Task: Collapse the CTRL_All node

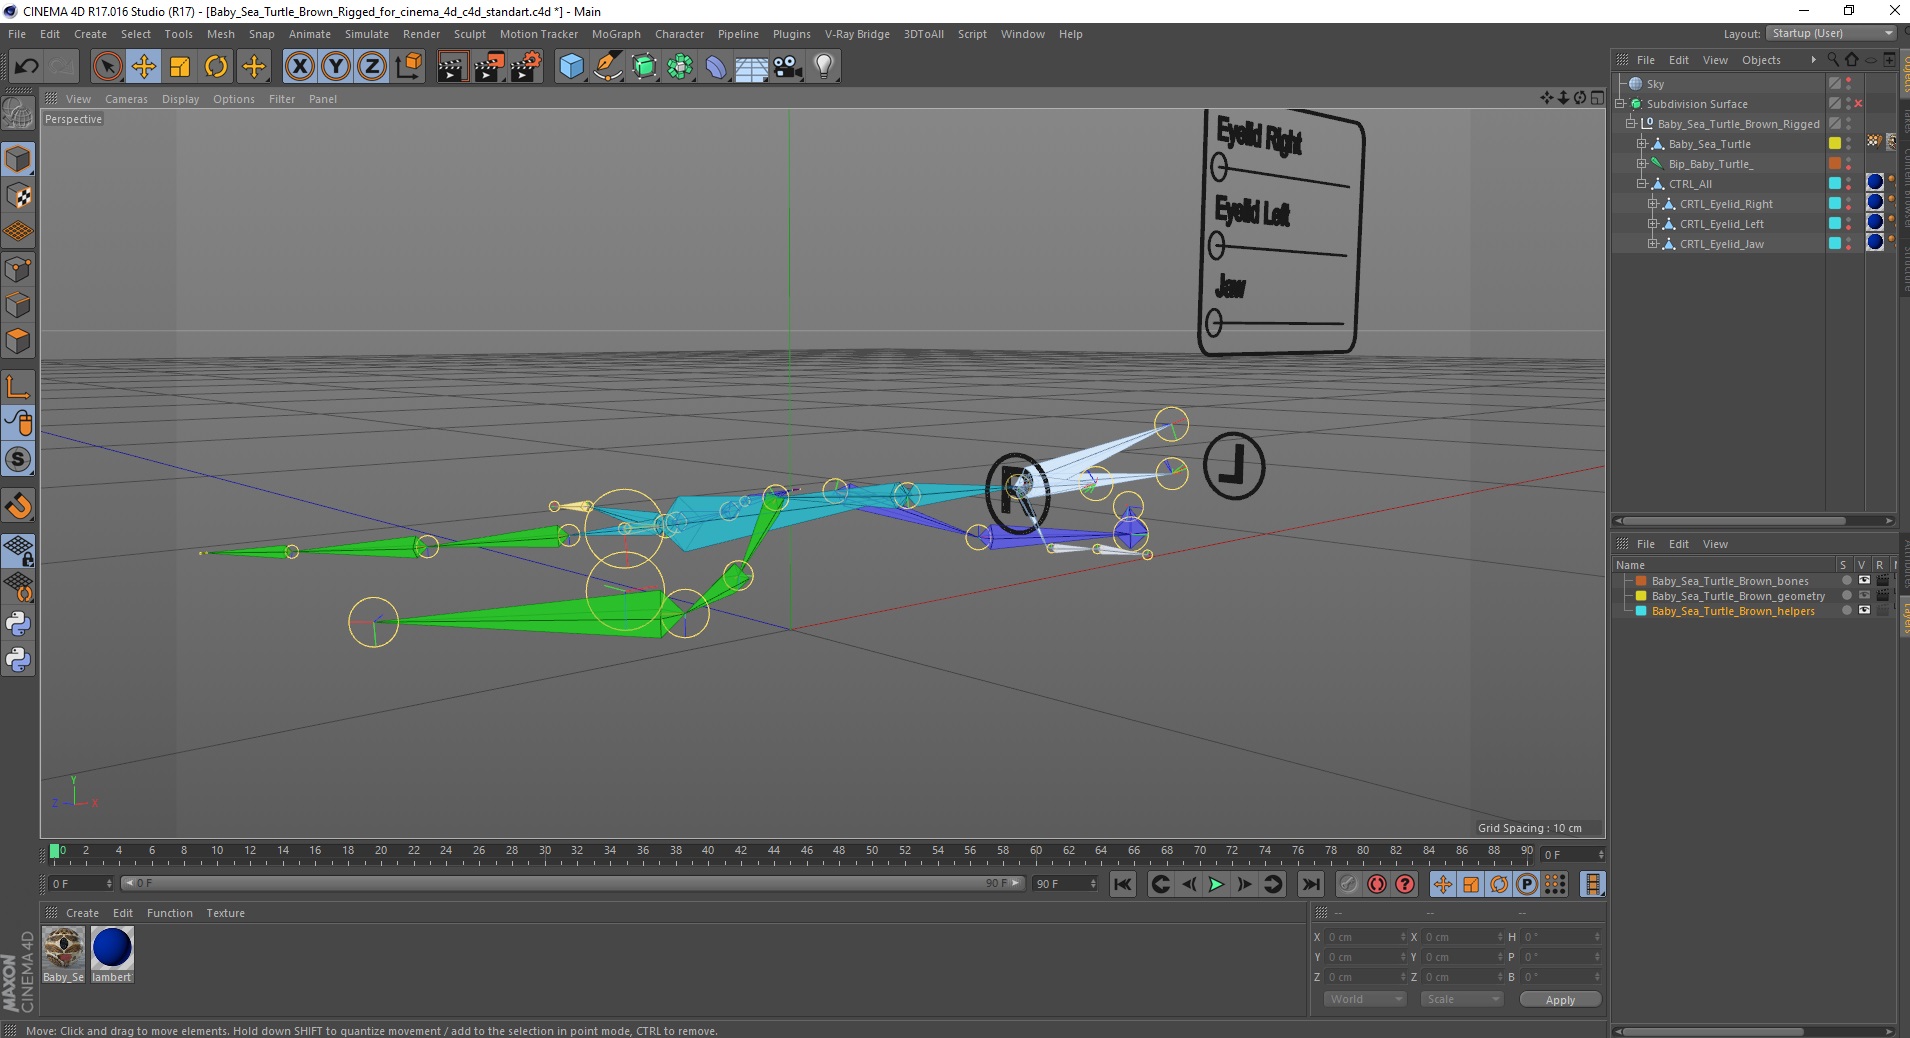Action: click(x=1642, y=184)
